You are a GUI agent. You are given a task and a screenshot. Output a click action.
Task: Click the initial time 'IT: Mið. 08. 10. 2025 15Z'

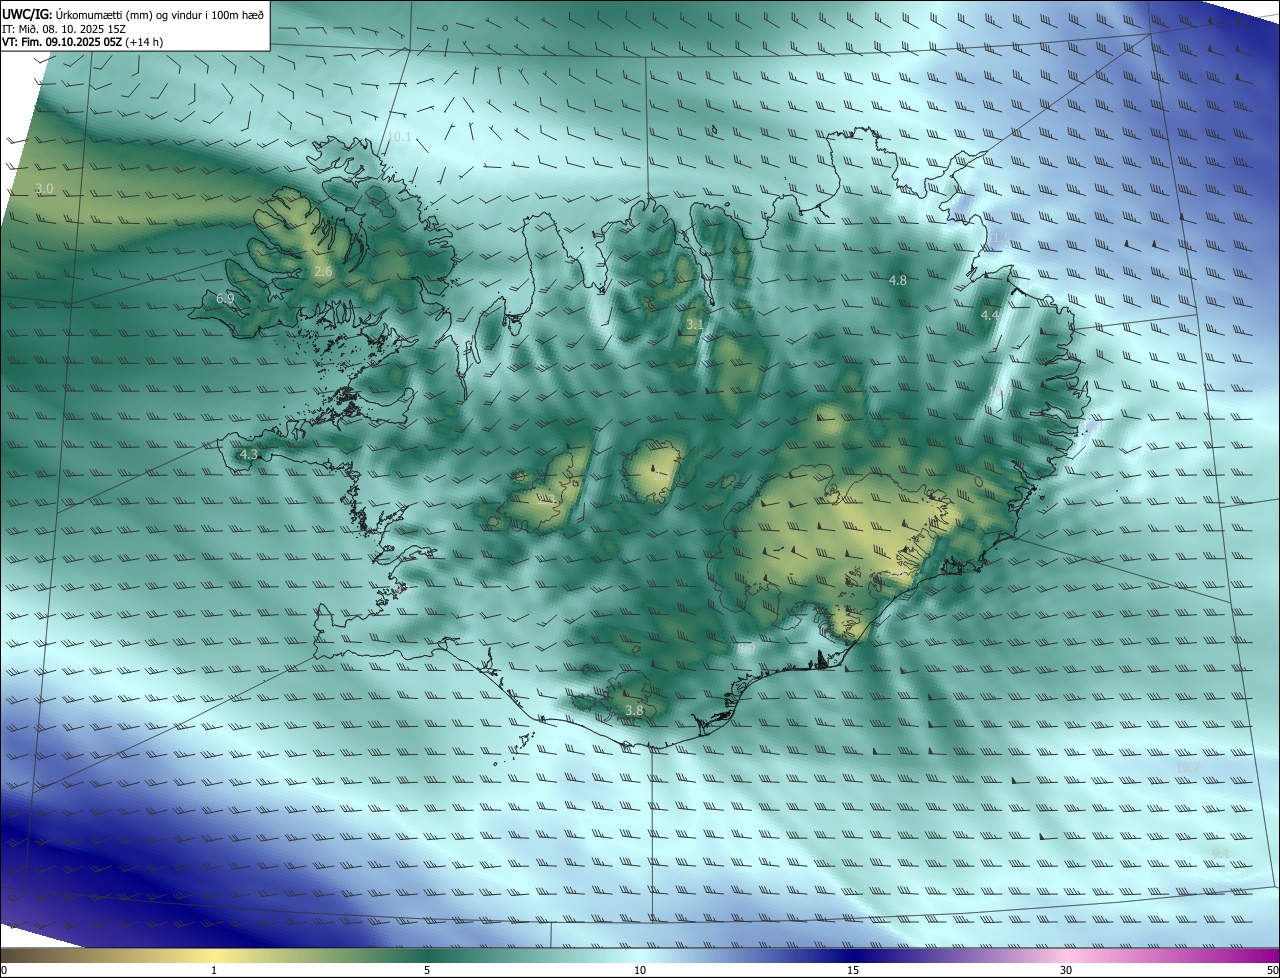point(63,28)
